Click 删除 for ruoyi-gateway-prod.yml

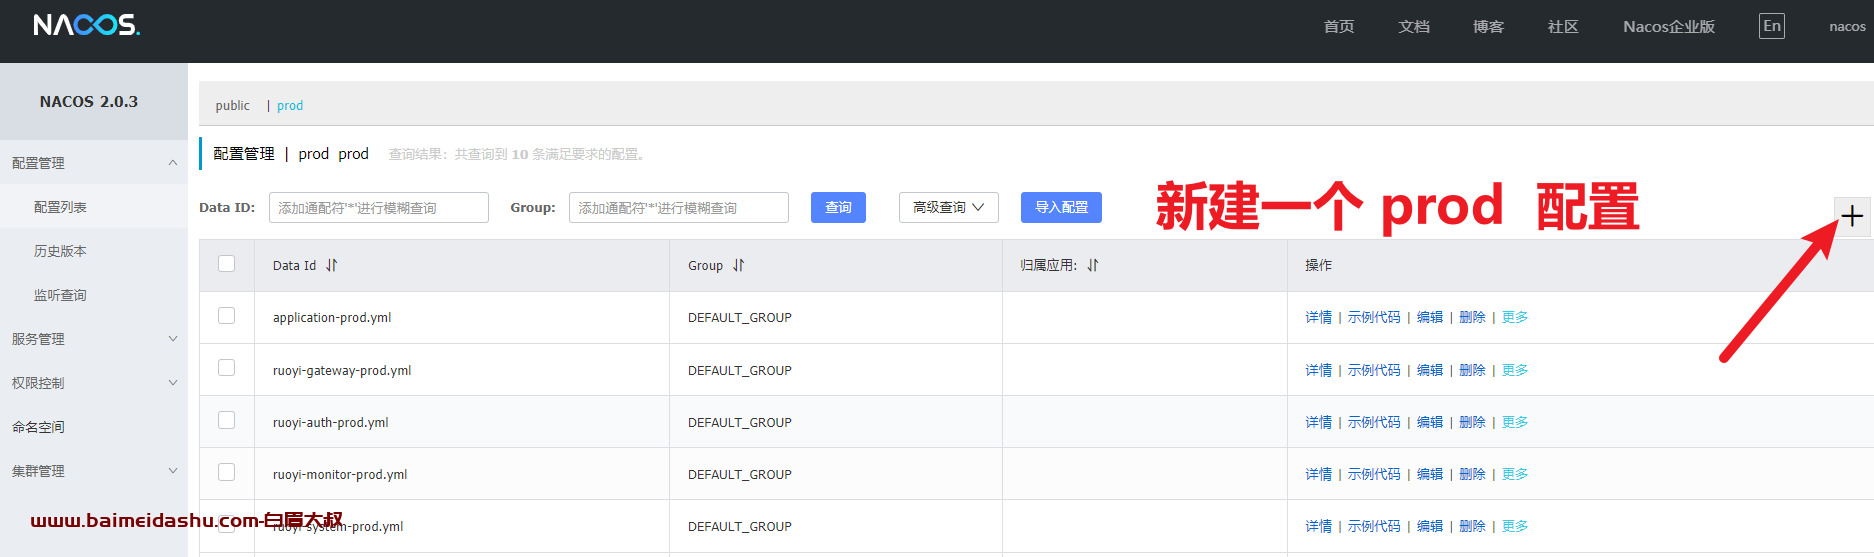1472,370
